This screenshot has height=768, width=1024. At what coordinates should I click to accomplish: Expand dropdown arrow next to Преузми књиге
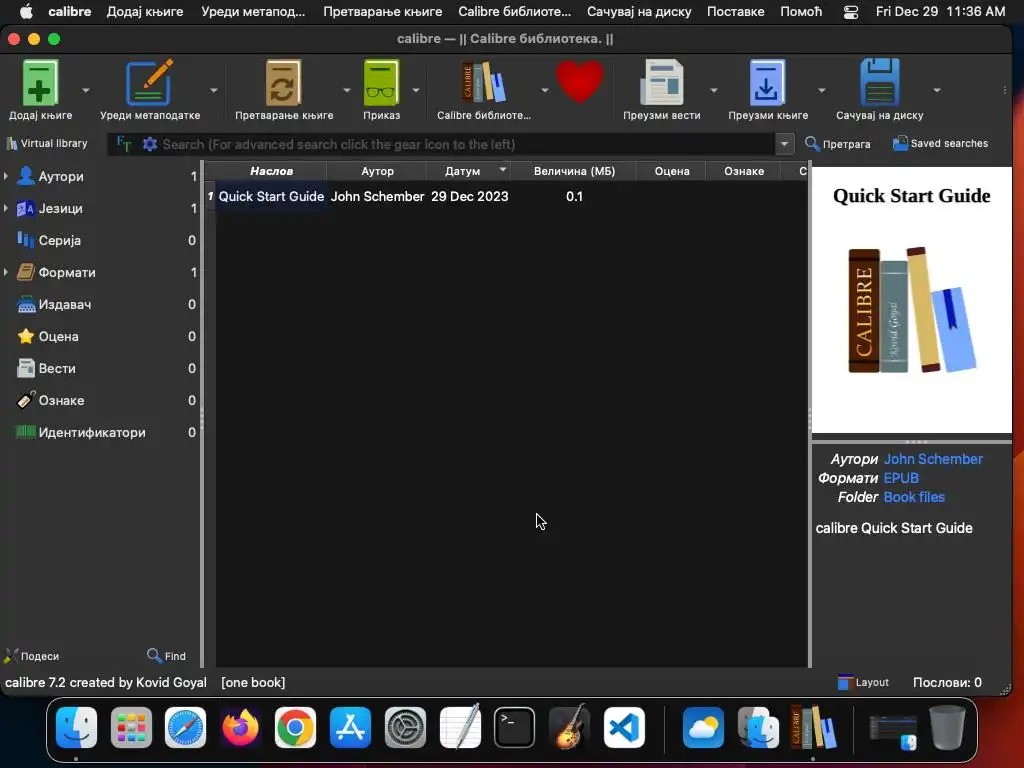pyautogui.click(x=822, y=90)
